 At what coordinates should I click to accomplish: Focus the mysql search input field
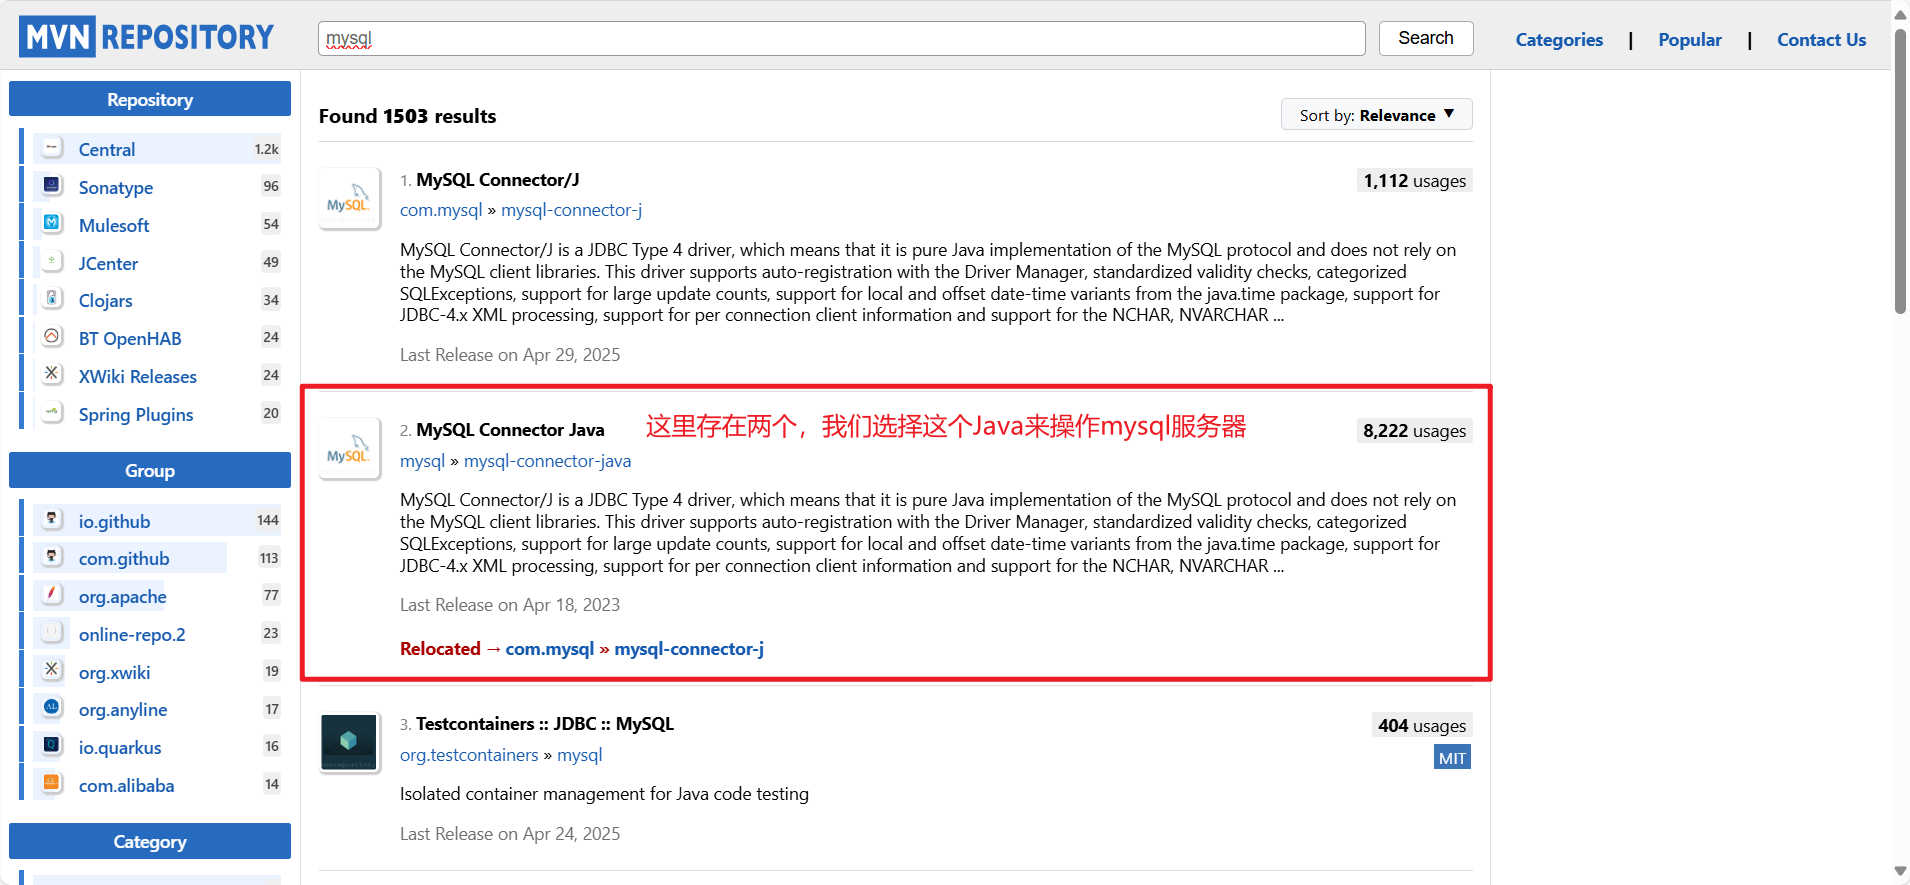point(841,38)
